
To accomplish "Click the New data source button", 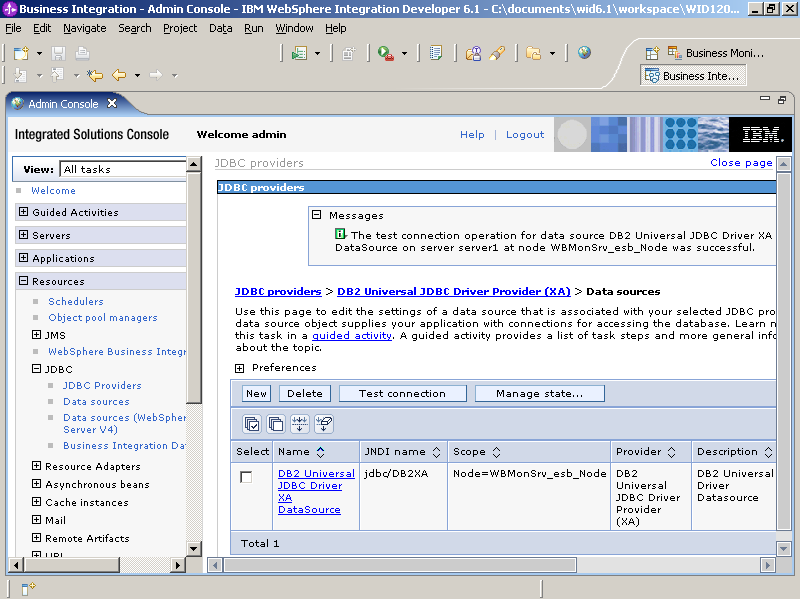I will point(256,393).
